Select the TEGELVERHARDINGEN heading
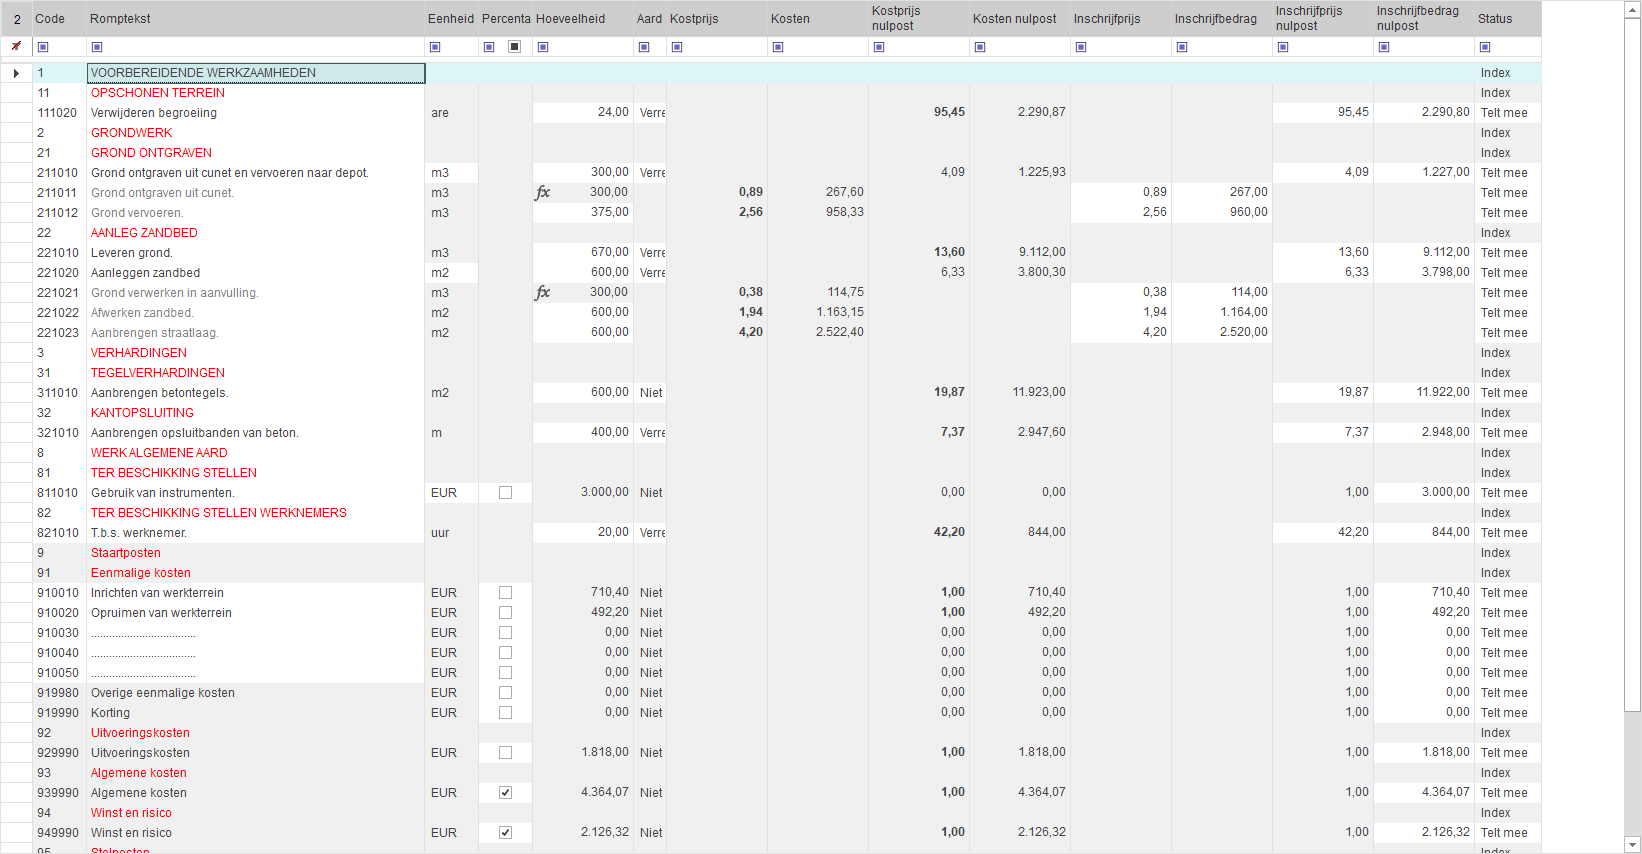1642x854 pixels. point(256,373)
